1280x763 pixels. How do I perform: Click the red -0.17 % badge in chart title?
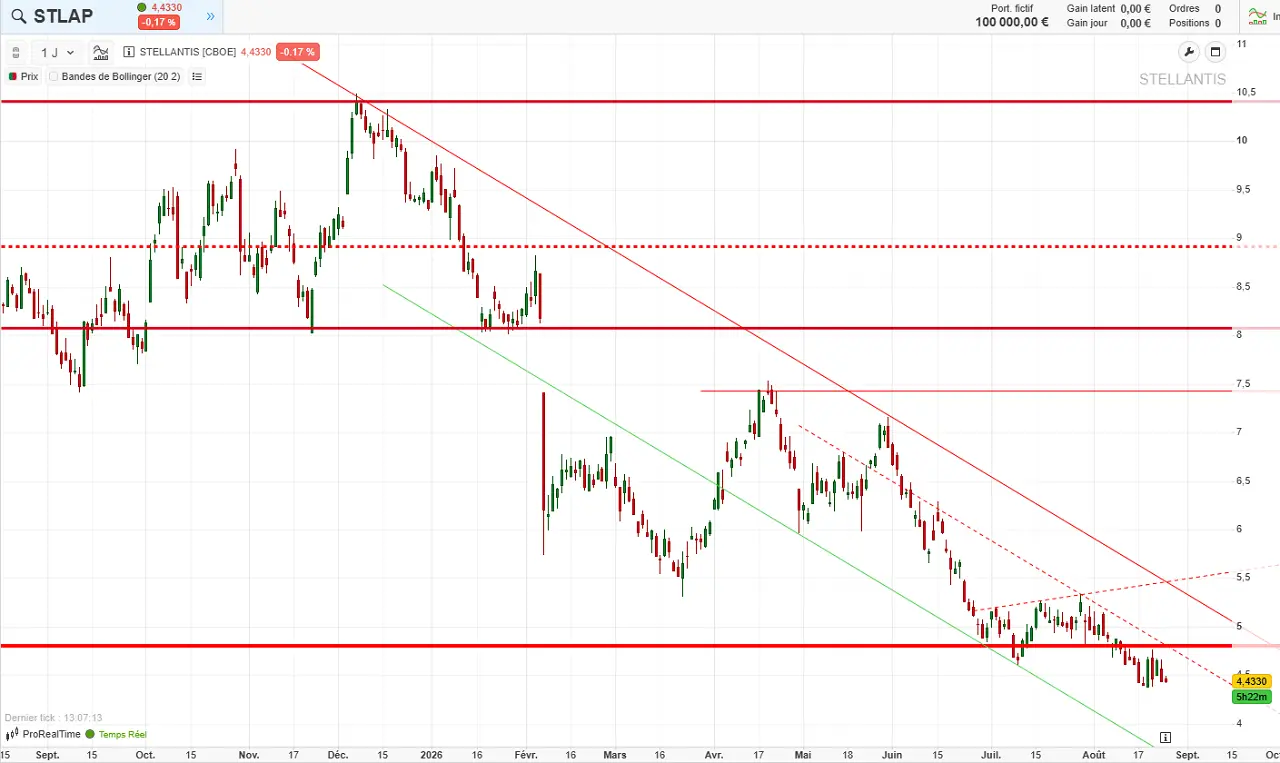pyautogui.click(x=297, y=52)
